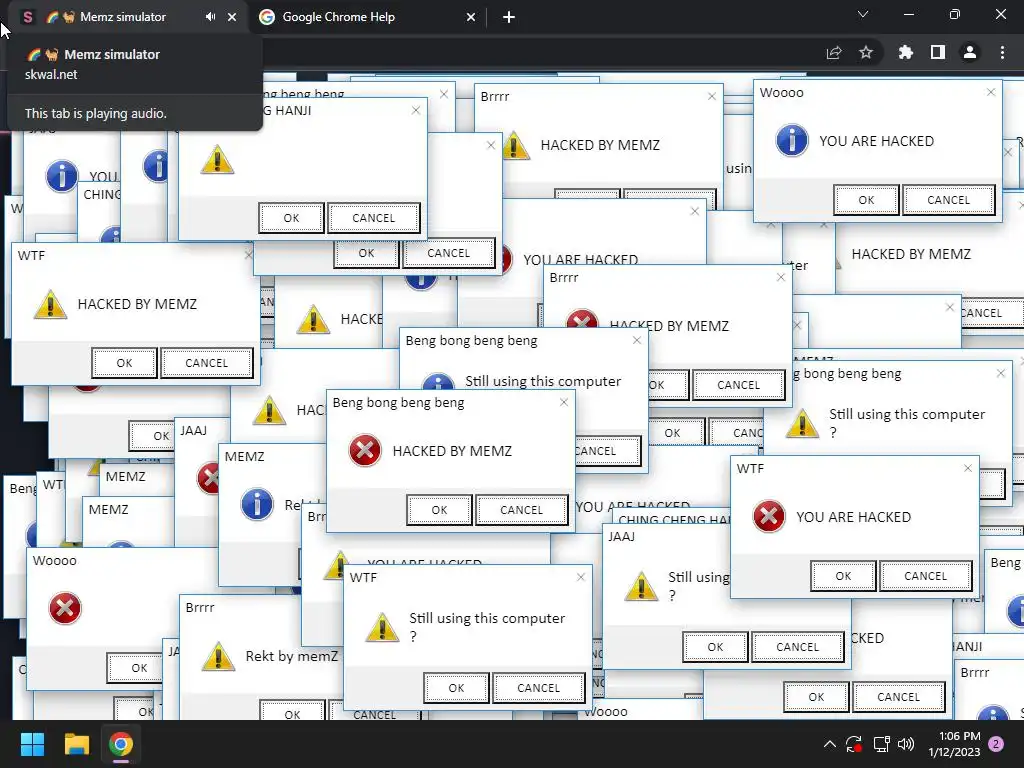Open the notification badge showing 2

[997, 744]
